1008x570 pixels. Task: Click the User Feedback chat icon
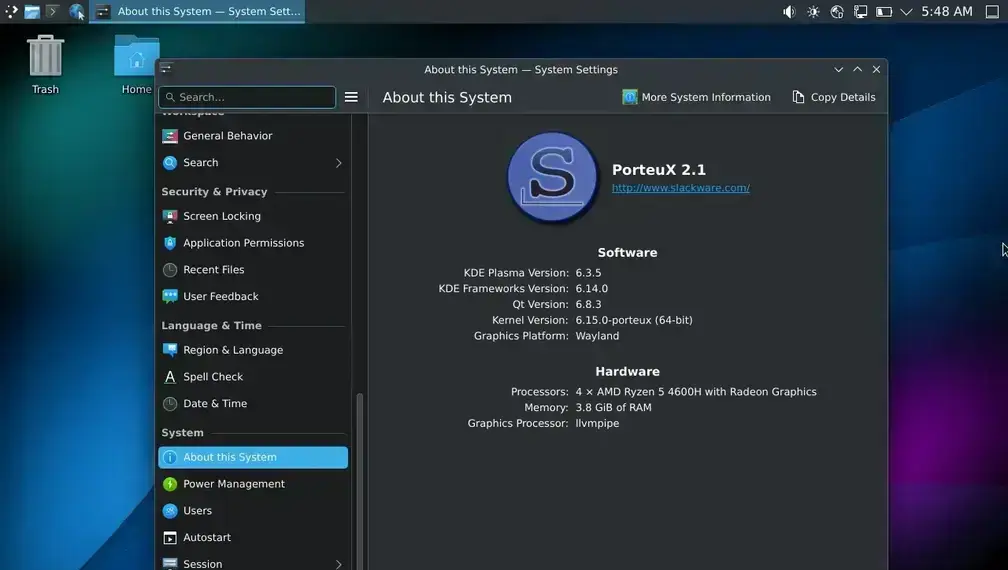coord(170,296)
